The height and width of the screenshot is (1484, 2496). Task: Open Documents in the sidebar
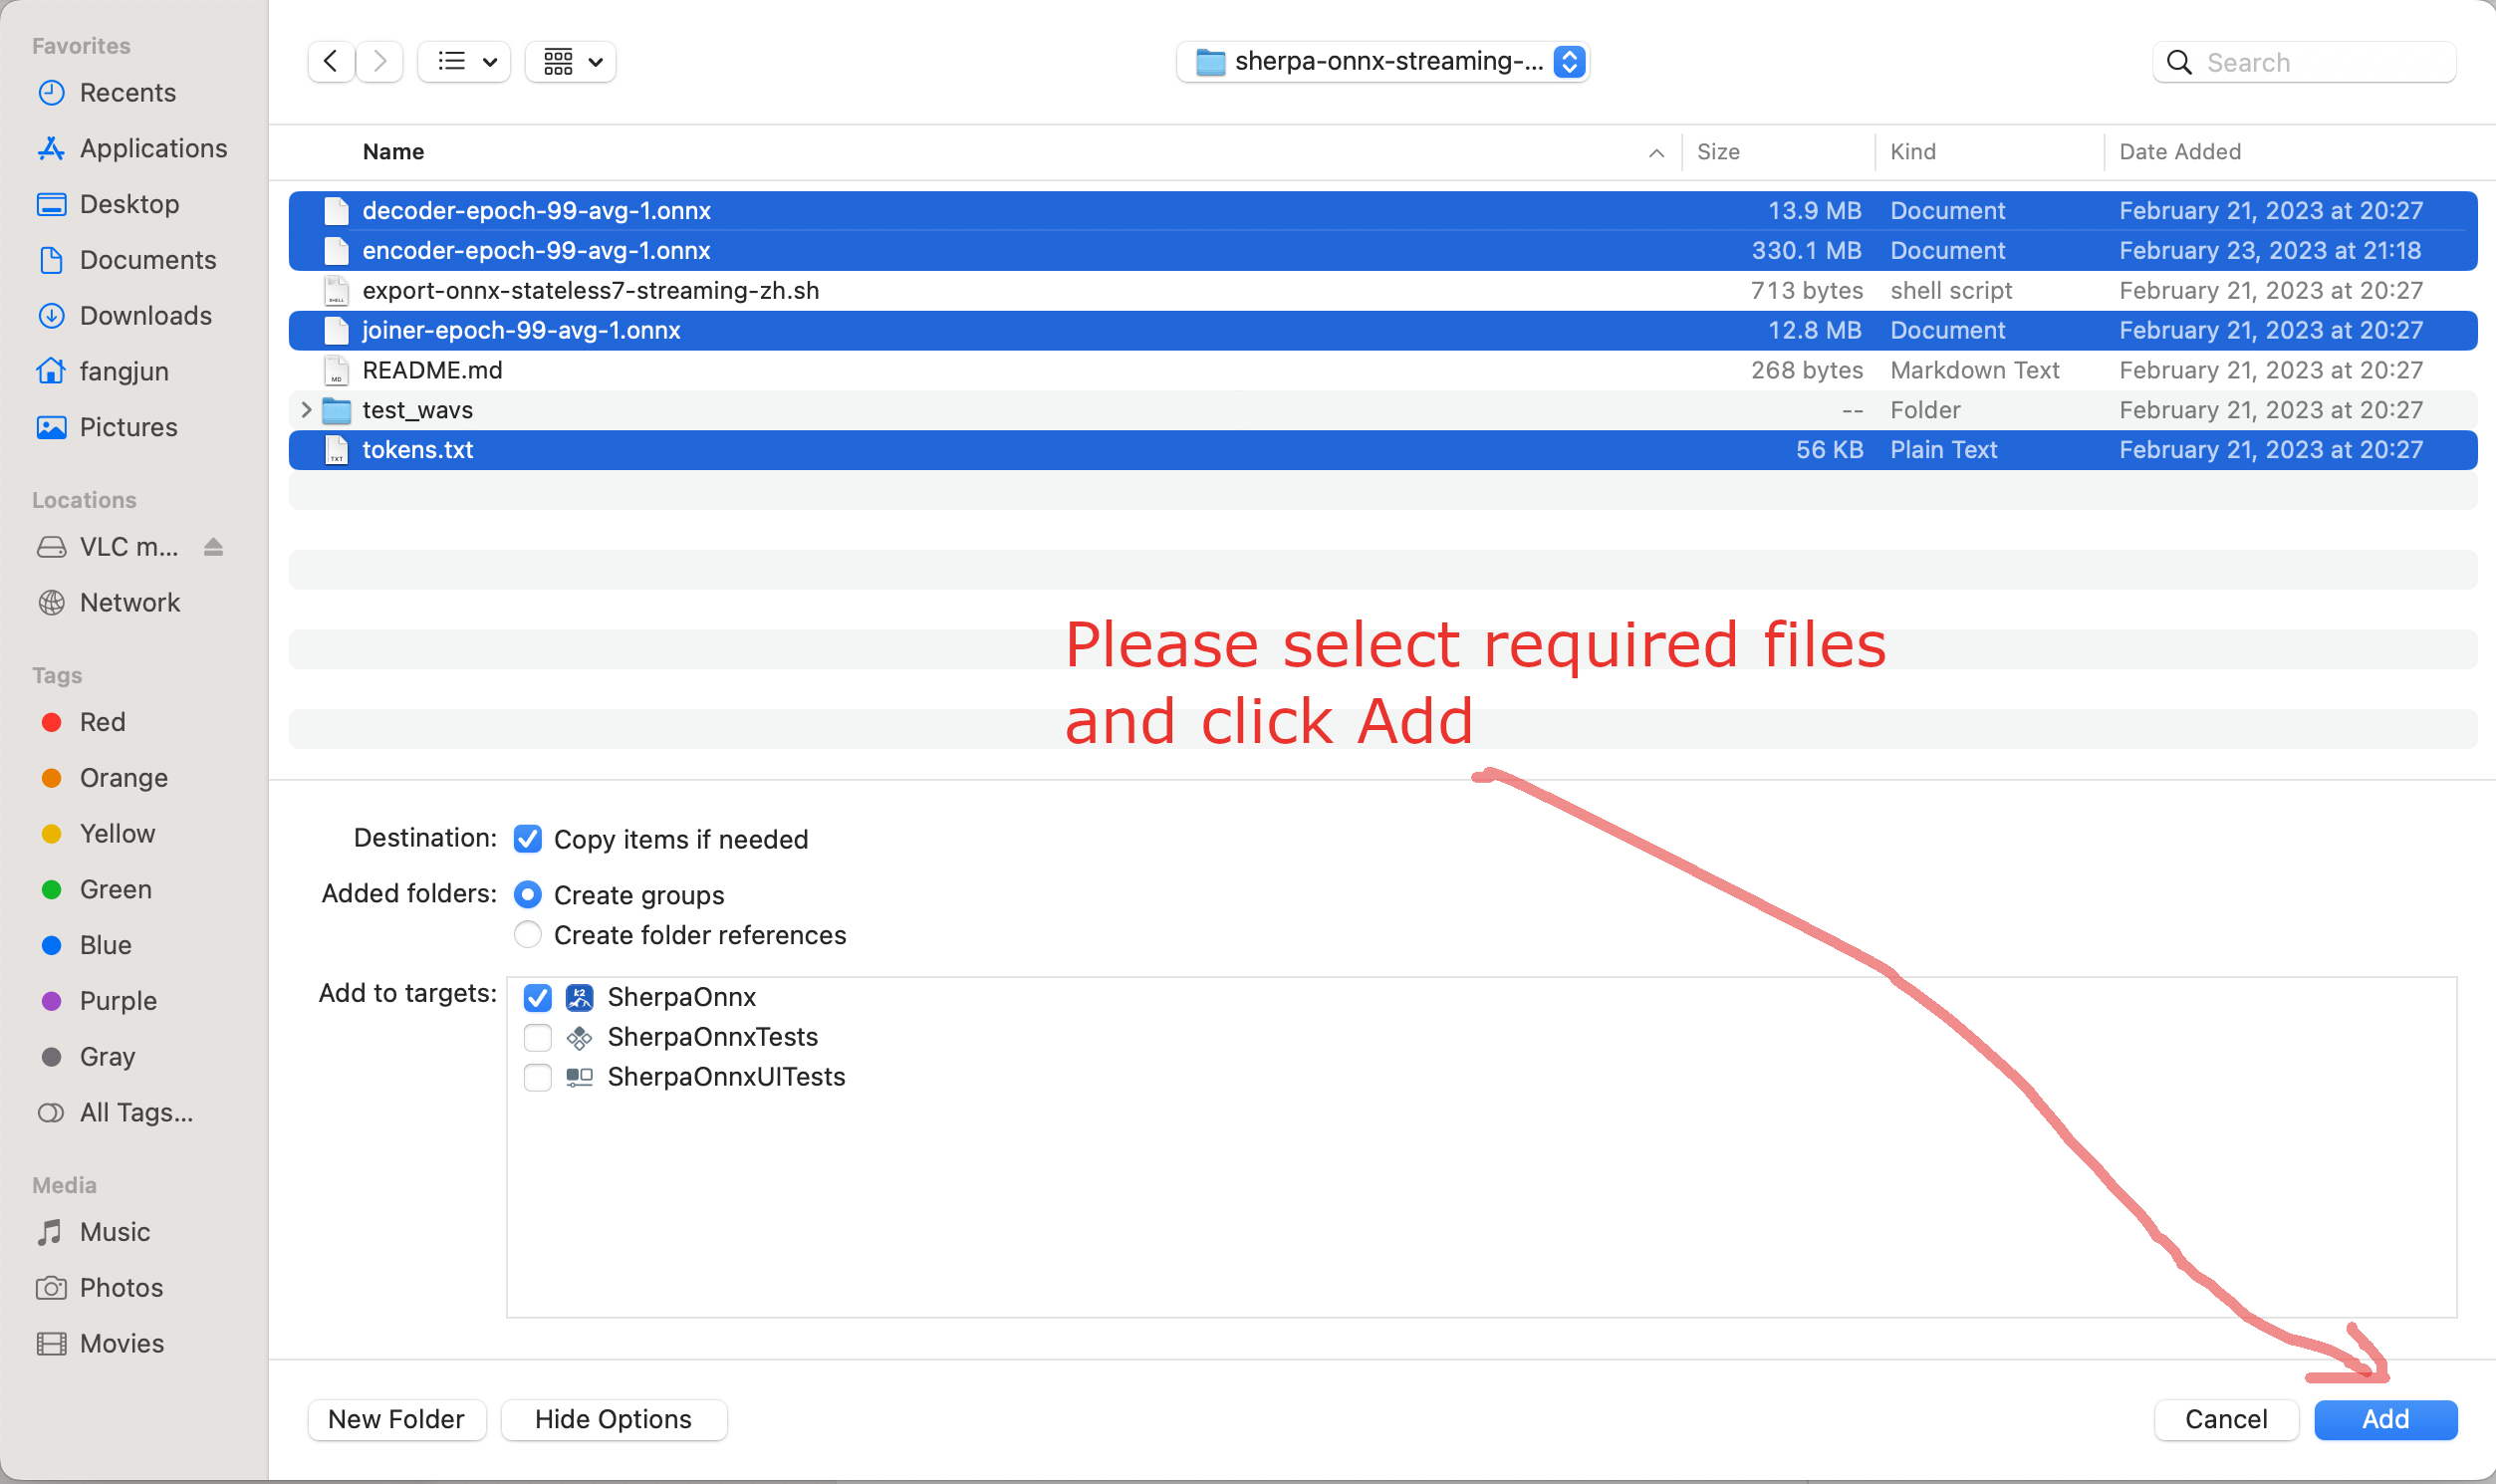click(126, 260)
